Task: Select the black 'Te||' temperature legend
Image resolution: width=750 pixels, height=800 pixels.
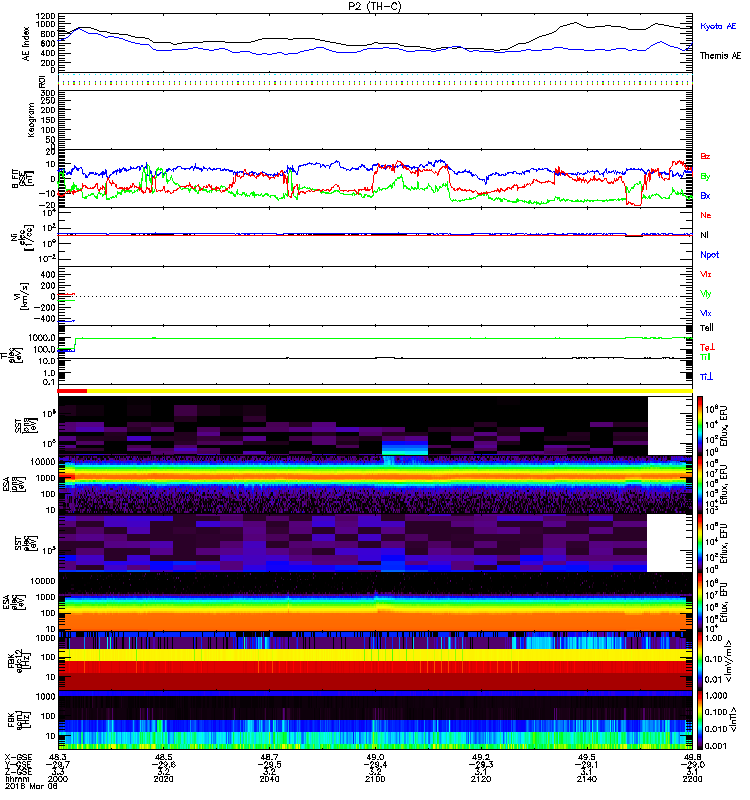Action: pos(707,328)
